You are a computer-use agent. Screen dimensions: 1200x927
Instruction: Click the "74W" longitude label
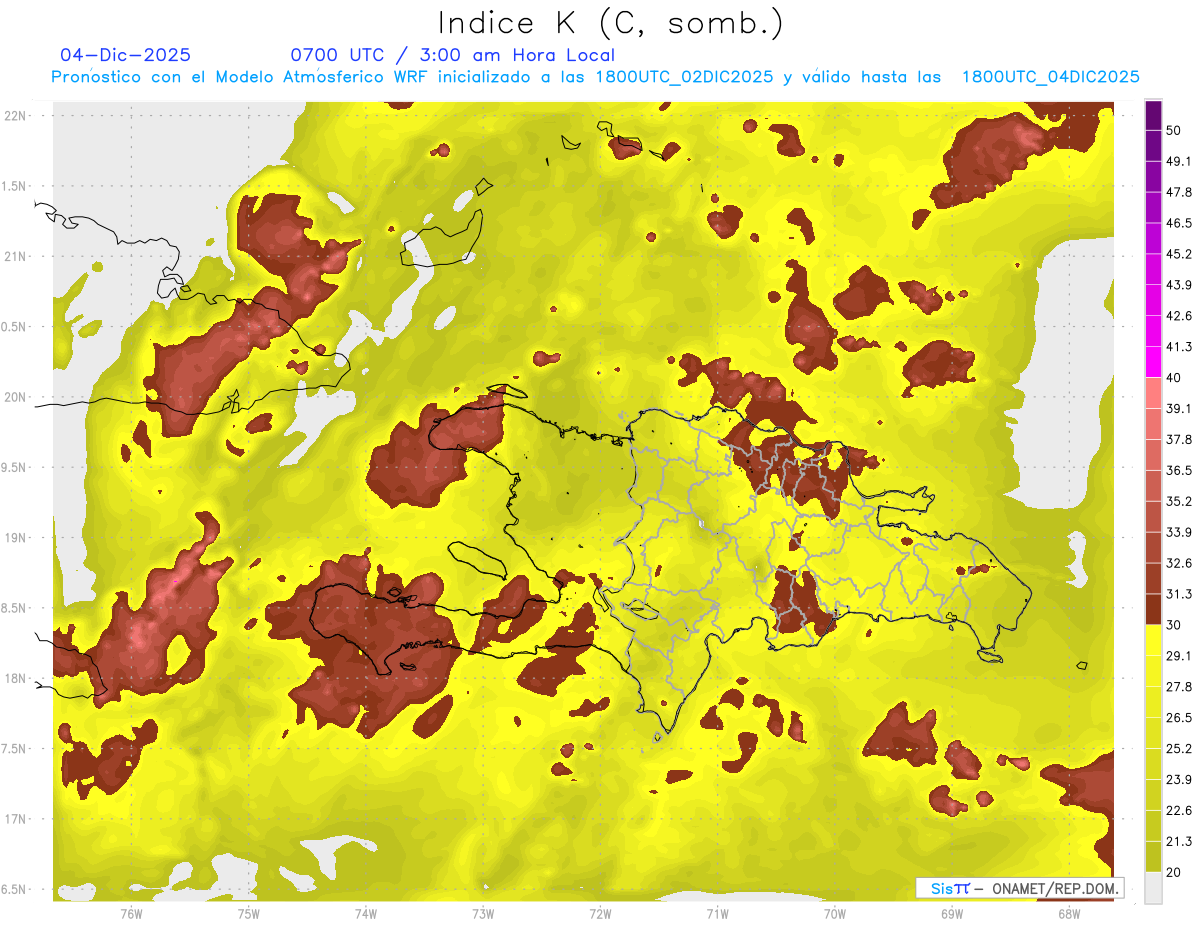tap(365, 913)
